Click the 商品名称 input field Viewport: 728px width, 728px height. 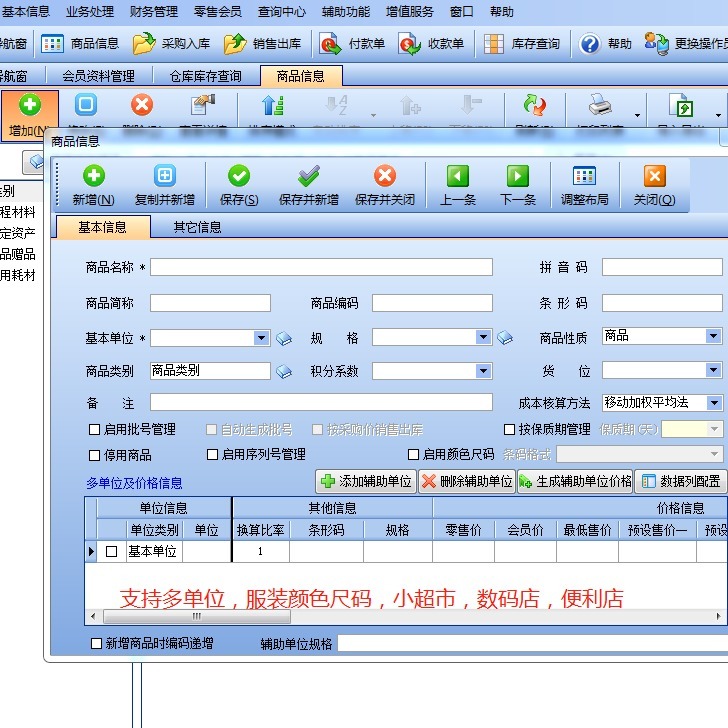[321, 267]
